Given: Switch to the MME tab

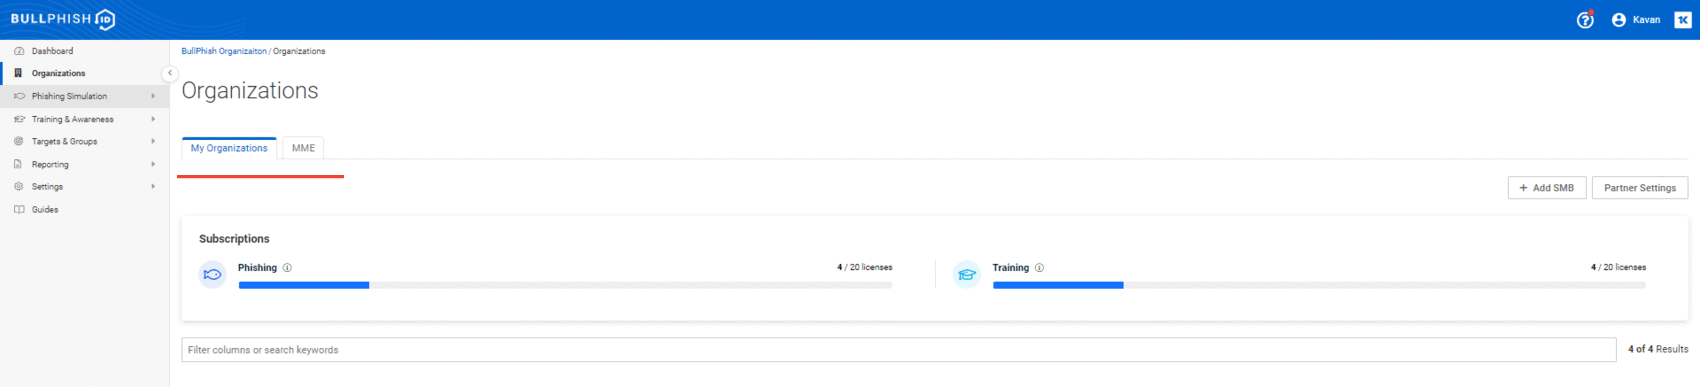Looking at the screenshot, I should pyautogui.click(x=303, y=148).
